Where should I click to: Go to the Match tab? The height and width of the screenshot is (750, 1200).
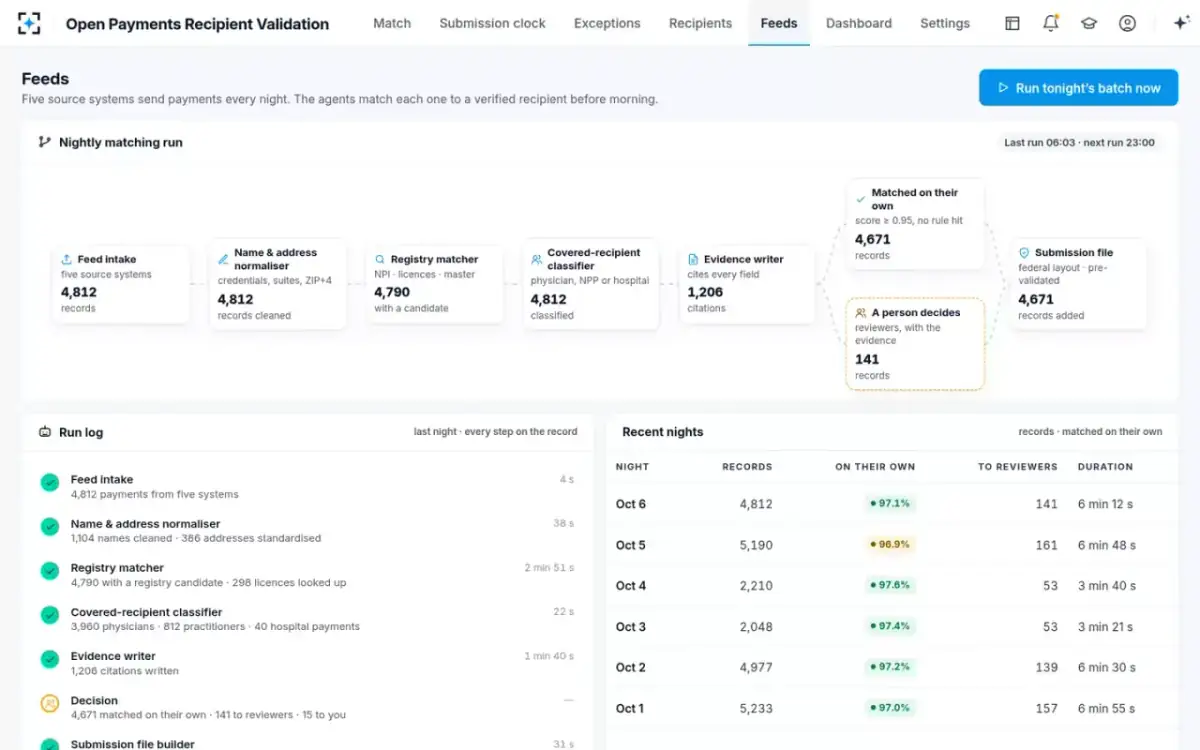point(392,23)
